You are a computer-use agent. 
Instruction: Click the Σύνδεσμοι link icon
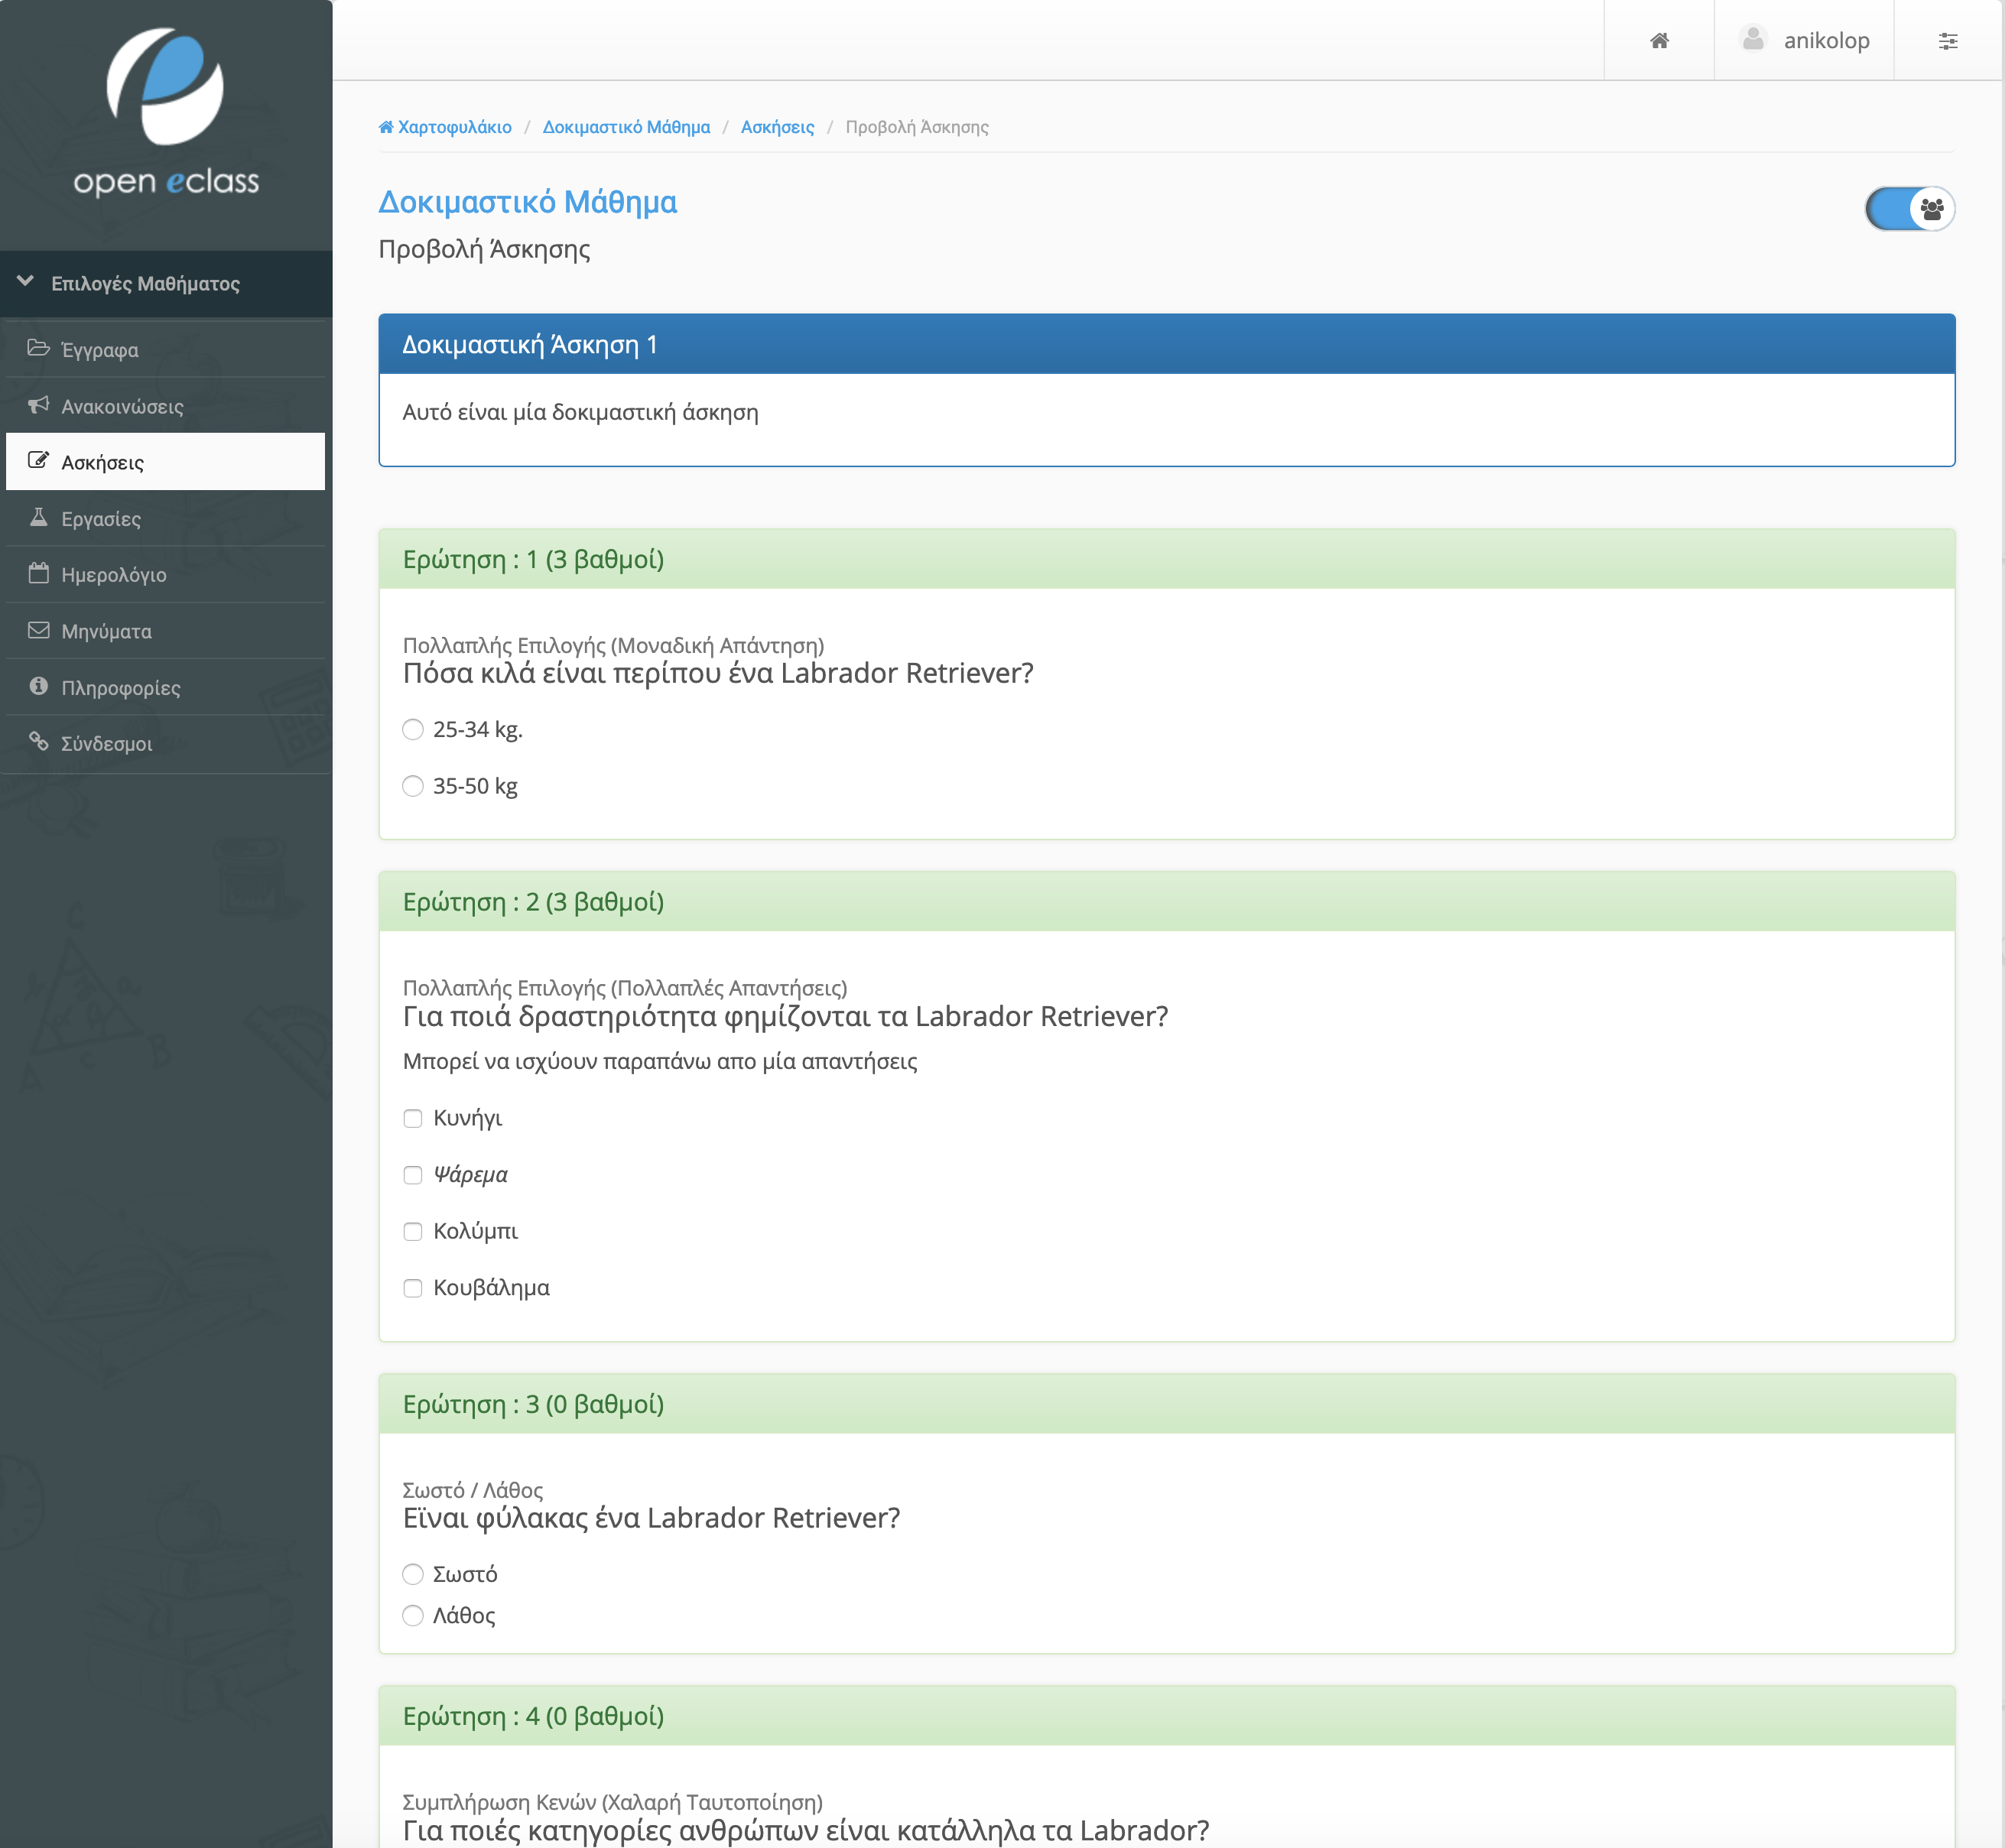(39, 742)
